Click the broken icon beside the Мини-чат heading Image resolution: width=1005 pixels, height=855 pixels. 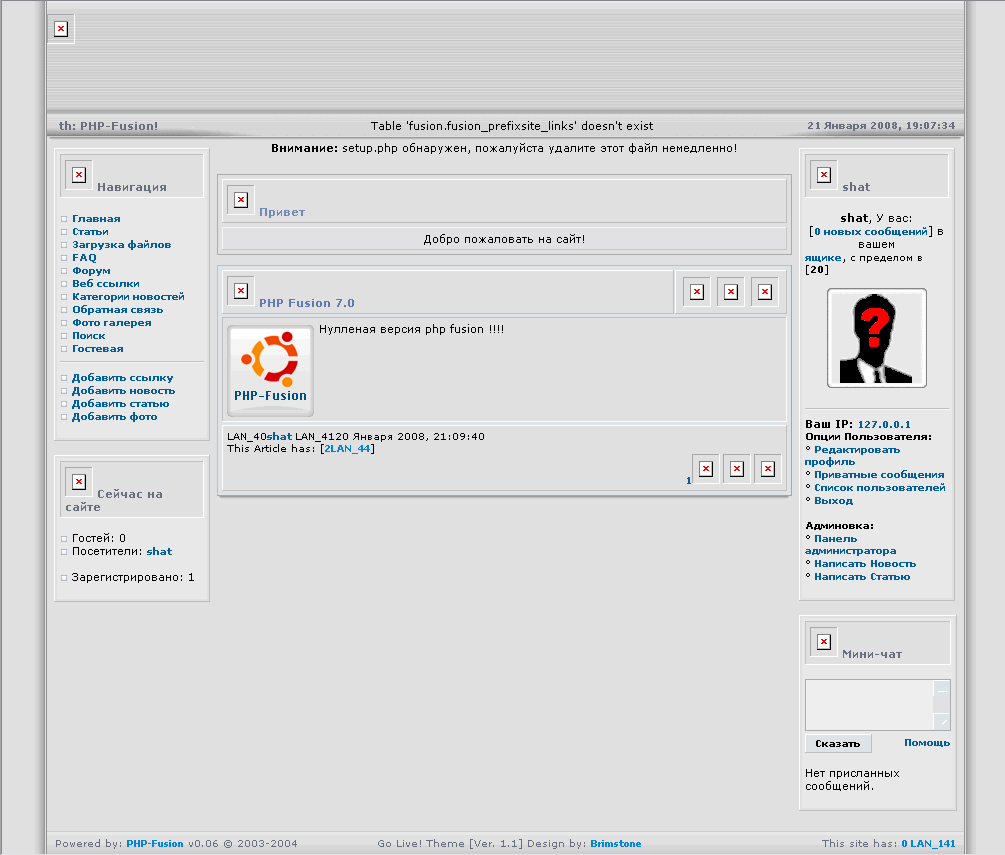point(824,642)
